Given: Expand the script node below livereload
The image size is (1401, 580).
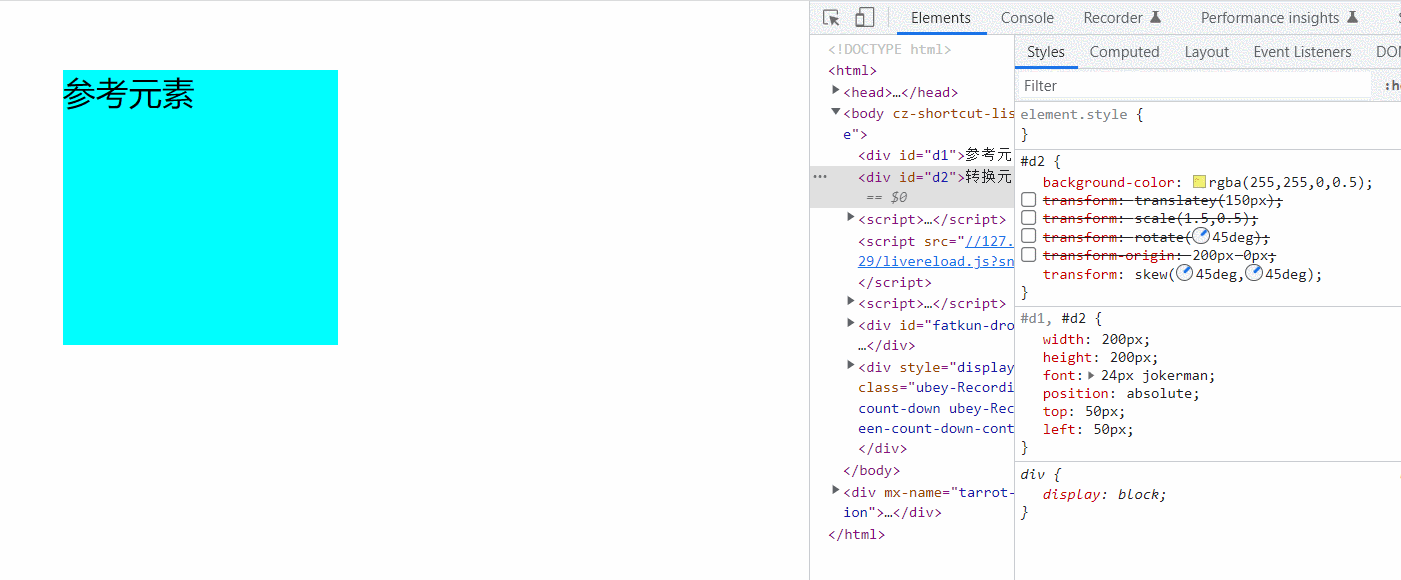Looking at the screenshot, I should [x=851, y=301].
